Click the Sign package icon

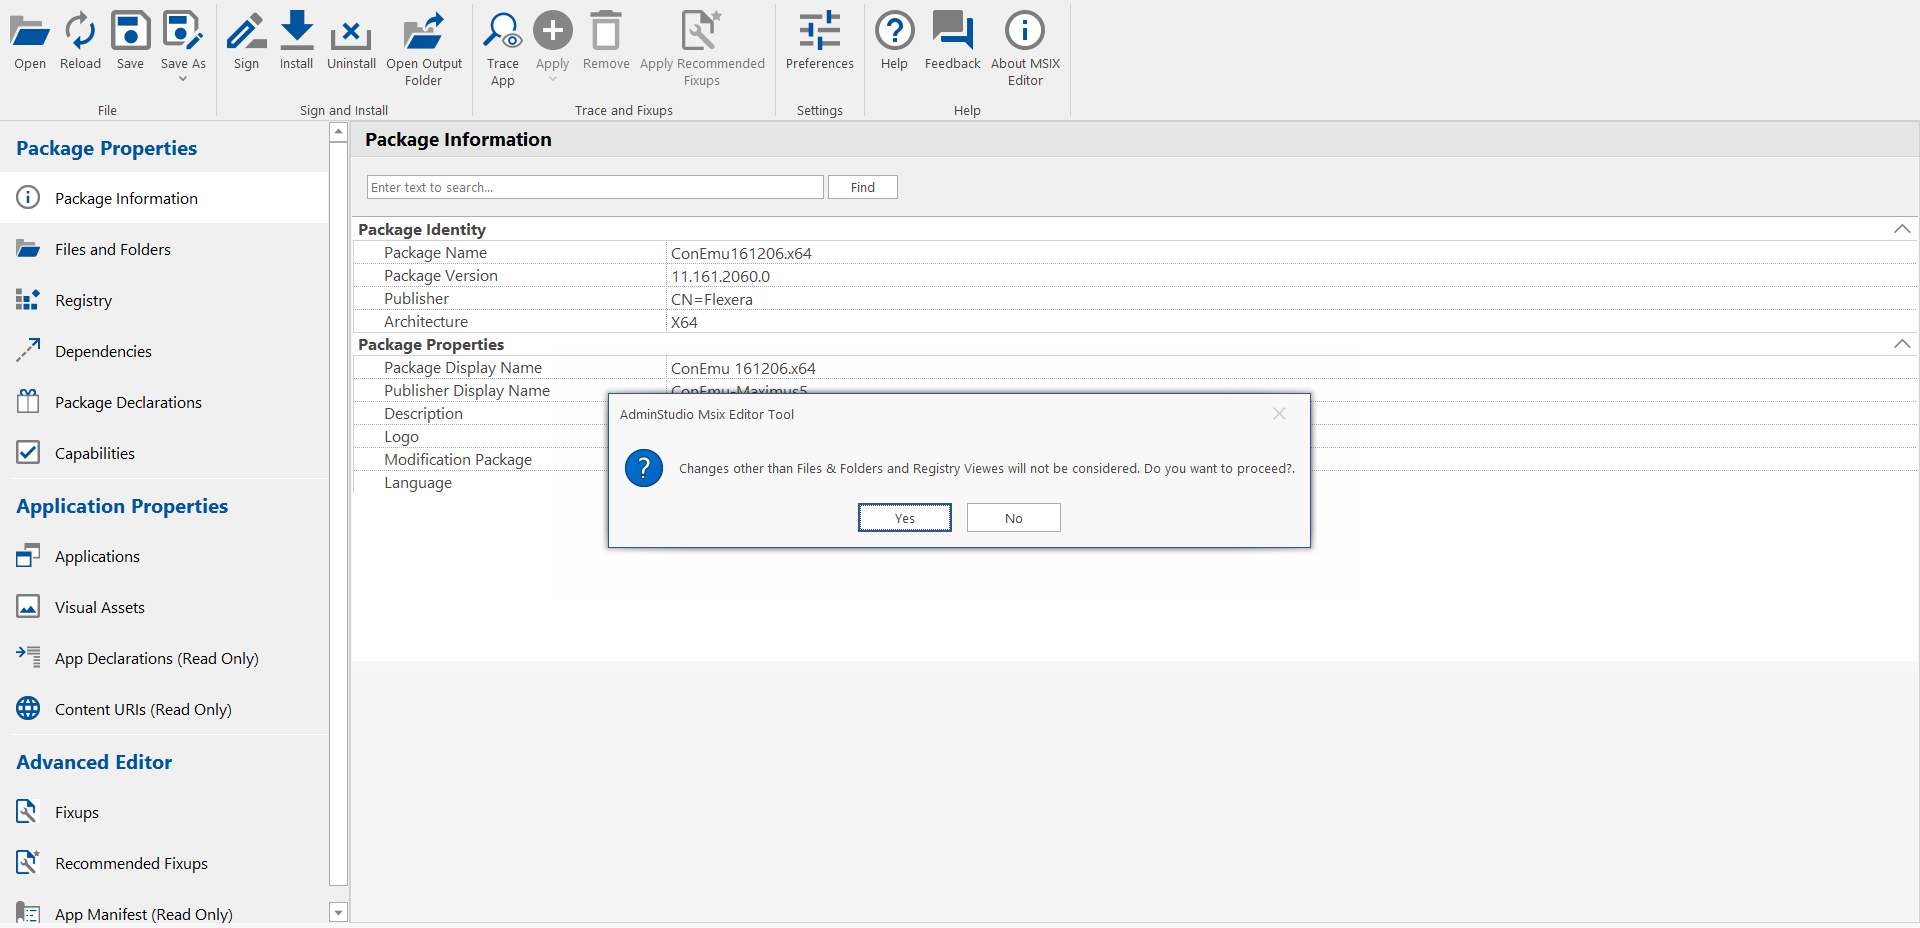[246, 32]
